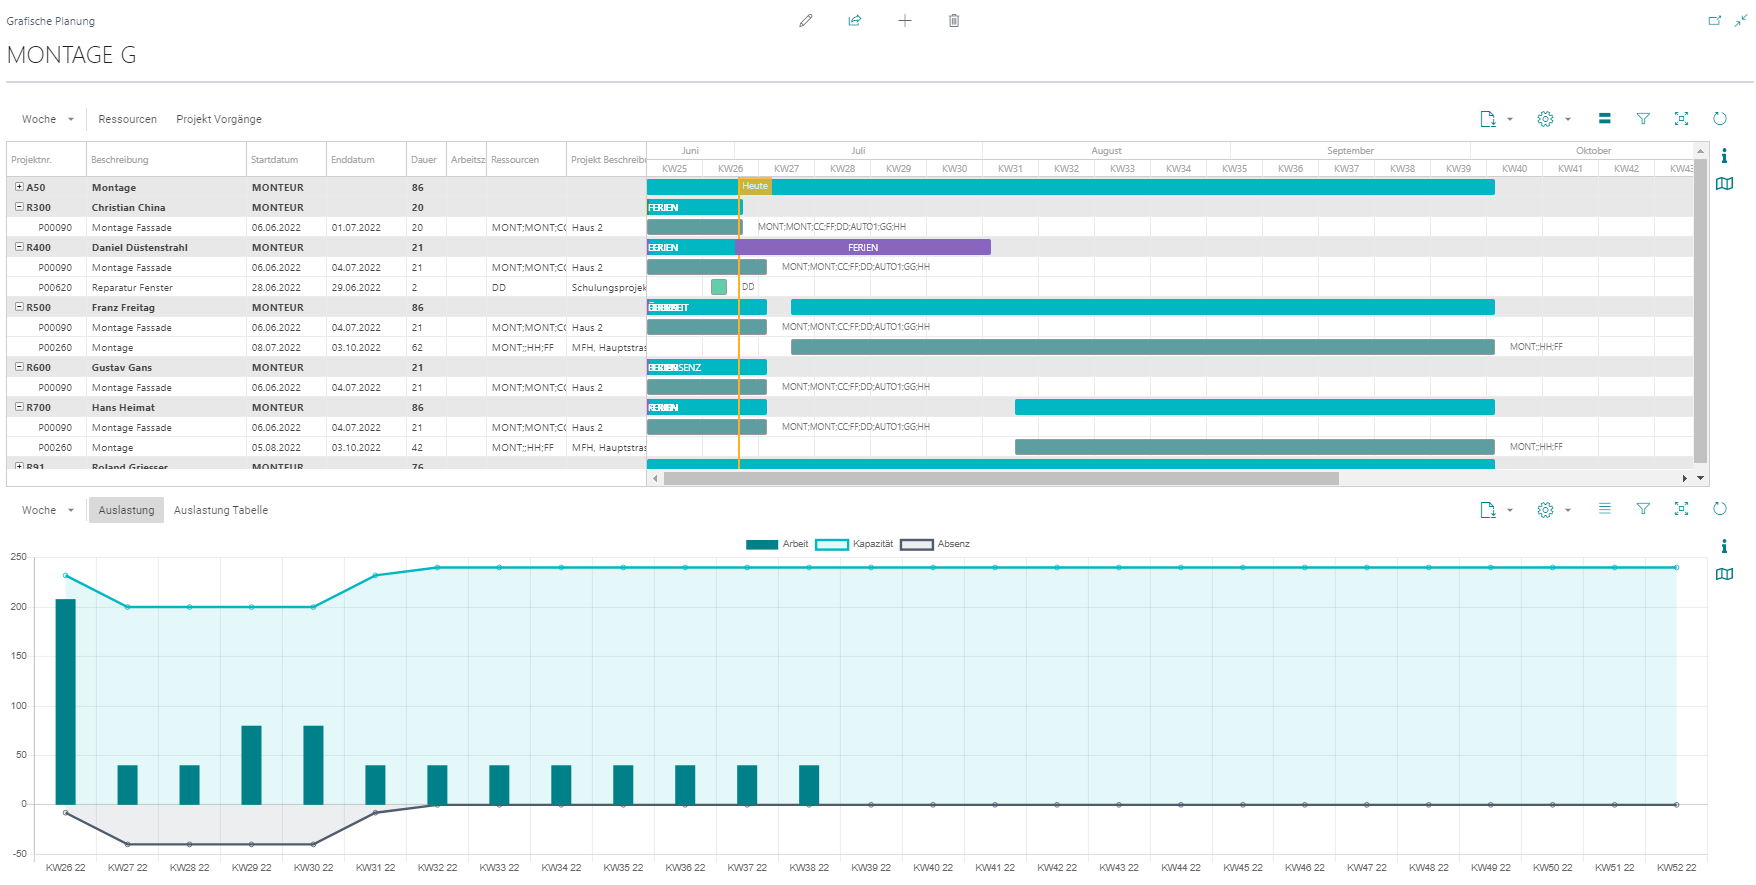Click the filter icon above Gantt chart
1756x885 pixels.
point(1643,118)
